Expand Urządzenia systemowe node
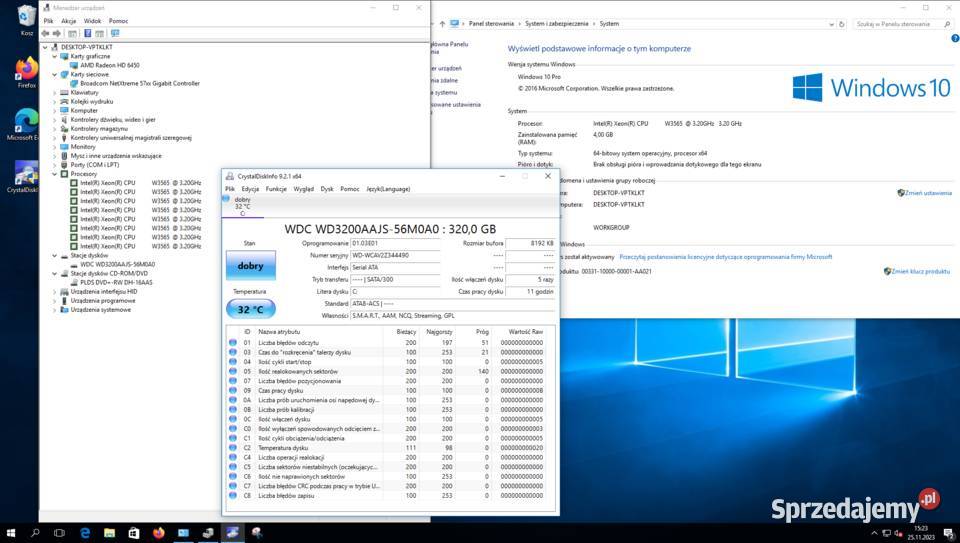The image size is (960, 543). pyautogui.click(x=54, y=310)
